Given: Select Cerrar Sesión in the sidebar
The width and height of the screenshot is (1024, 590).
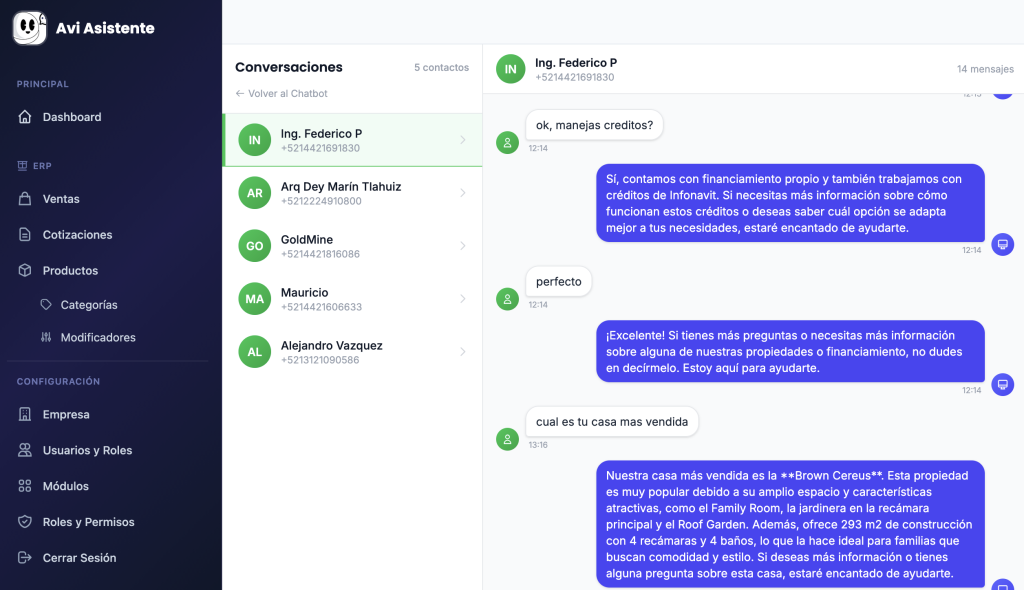Looking at the screenshot, I should [79, 558].
